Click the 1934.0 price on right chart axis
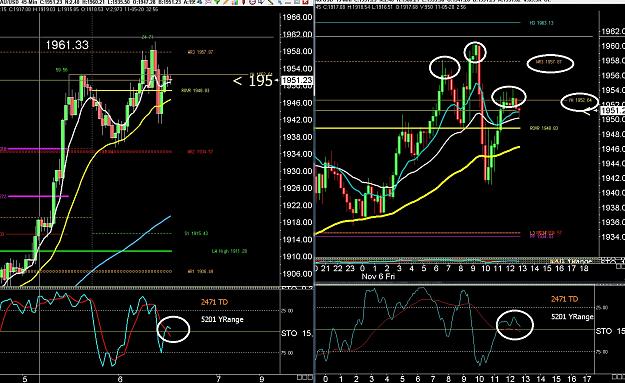 click(613, 237)
